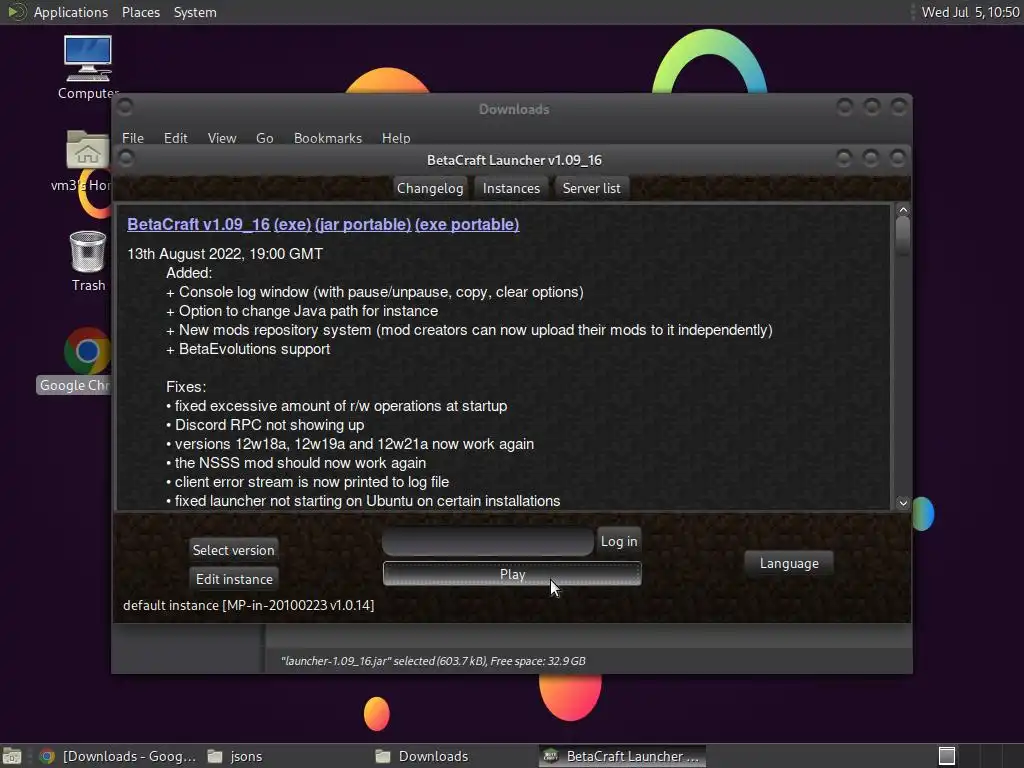Viewport: 1024px width, 768px height.
Task: Click the Downloads window title bar
Action: [513, 109]
